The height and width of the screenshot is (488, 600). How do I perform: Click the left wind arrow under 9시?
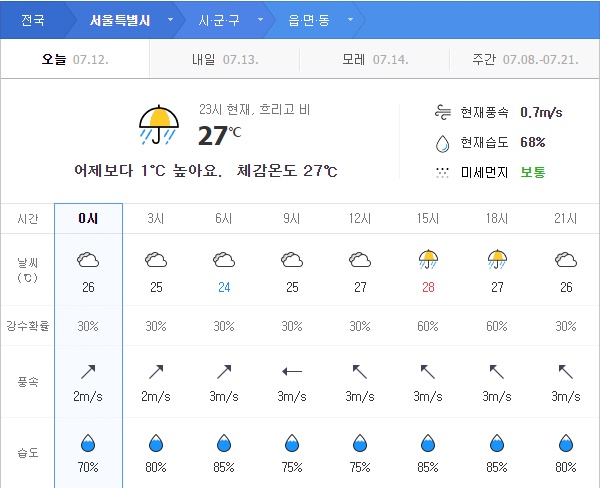[x=292, y=371]
